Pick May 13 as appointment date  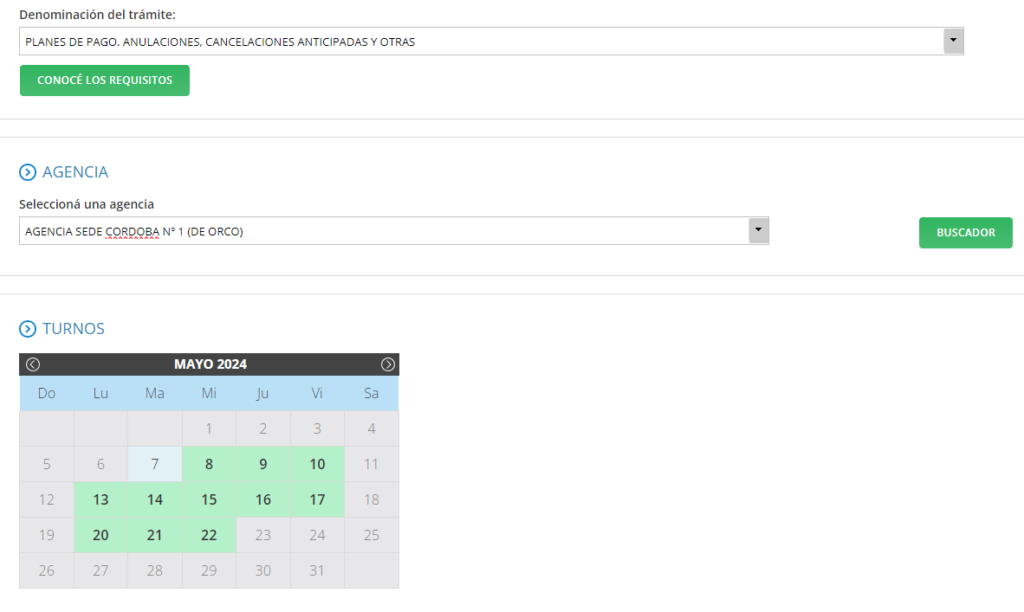[101, 500]
